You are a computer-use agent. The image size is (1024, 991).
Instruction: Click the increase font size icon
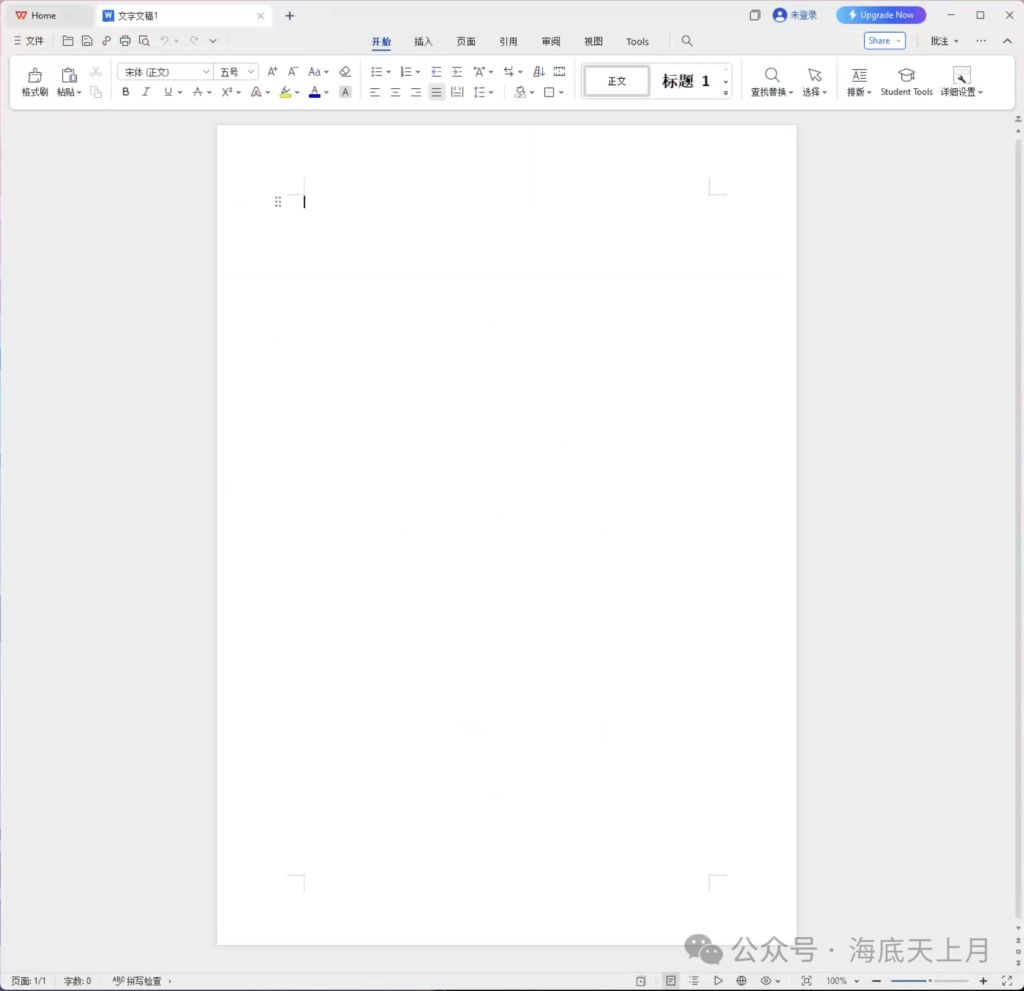point(272,72)
